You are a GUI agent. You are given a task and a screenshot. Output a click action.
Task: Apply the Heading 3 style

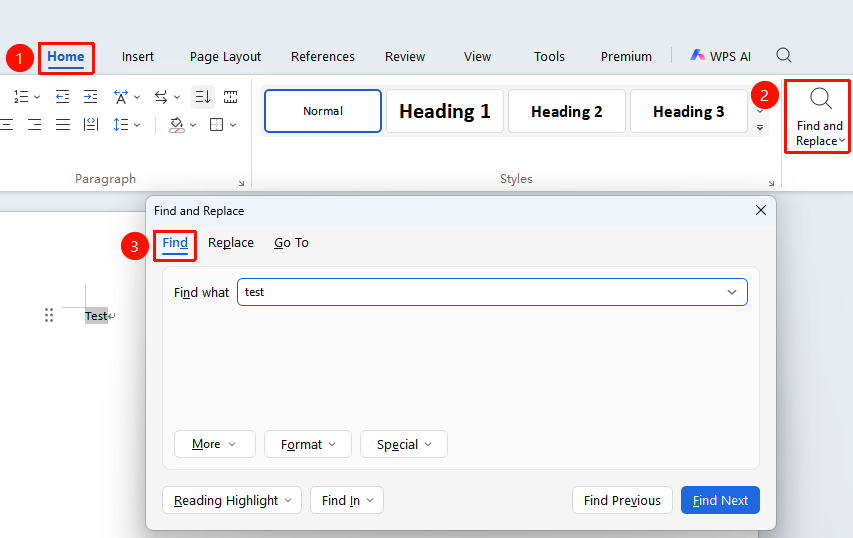[x=689, y=111]
